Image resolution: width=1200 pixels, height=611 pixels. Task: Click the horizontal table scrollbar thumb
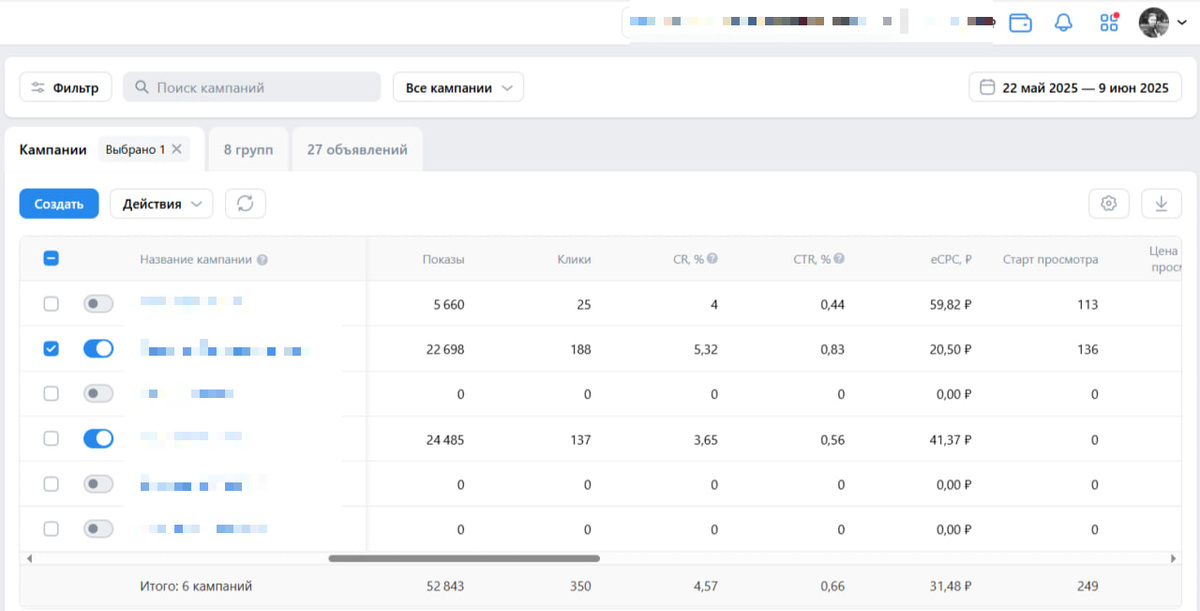[x=464, y=558]
